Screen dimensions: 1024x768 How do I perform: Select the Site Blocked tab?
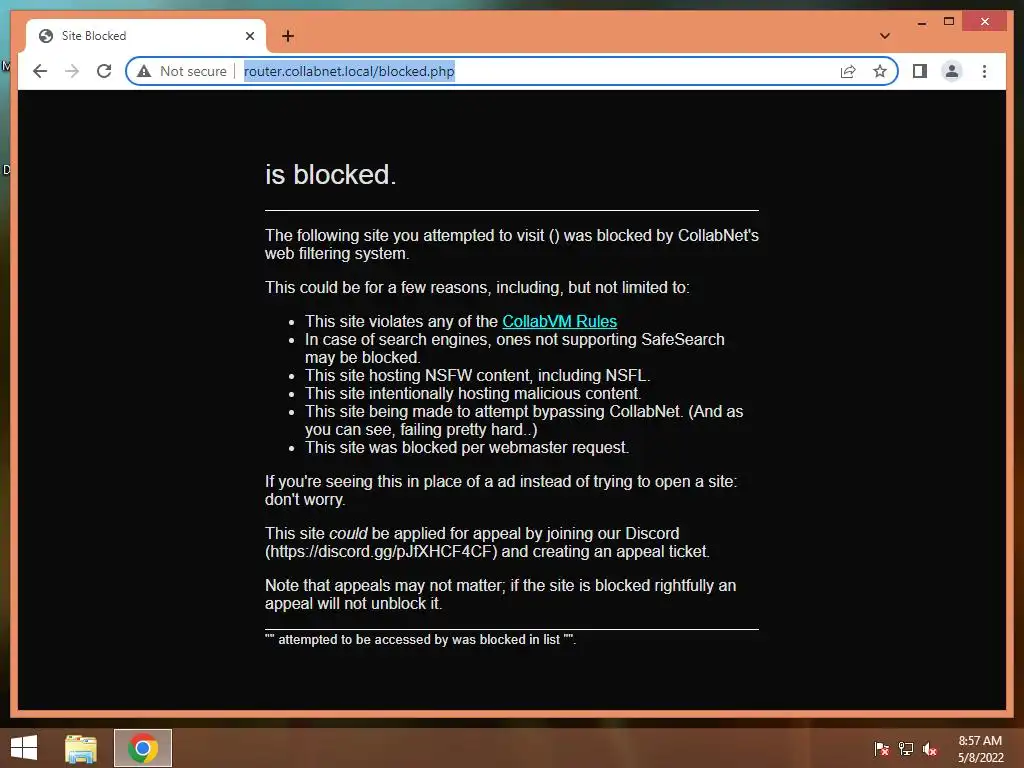click(146, 36)
